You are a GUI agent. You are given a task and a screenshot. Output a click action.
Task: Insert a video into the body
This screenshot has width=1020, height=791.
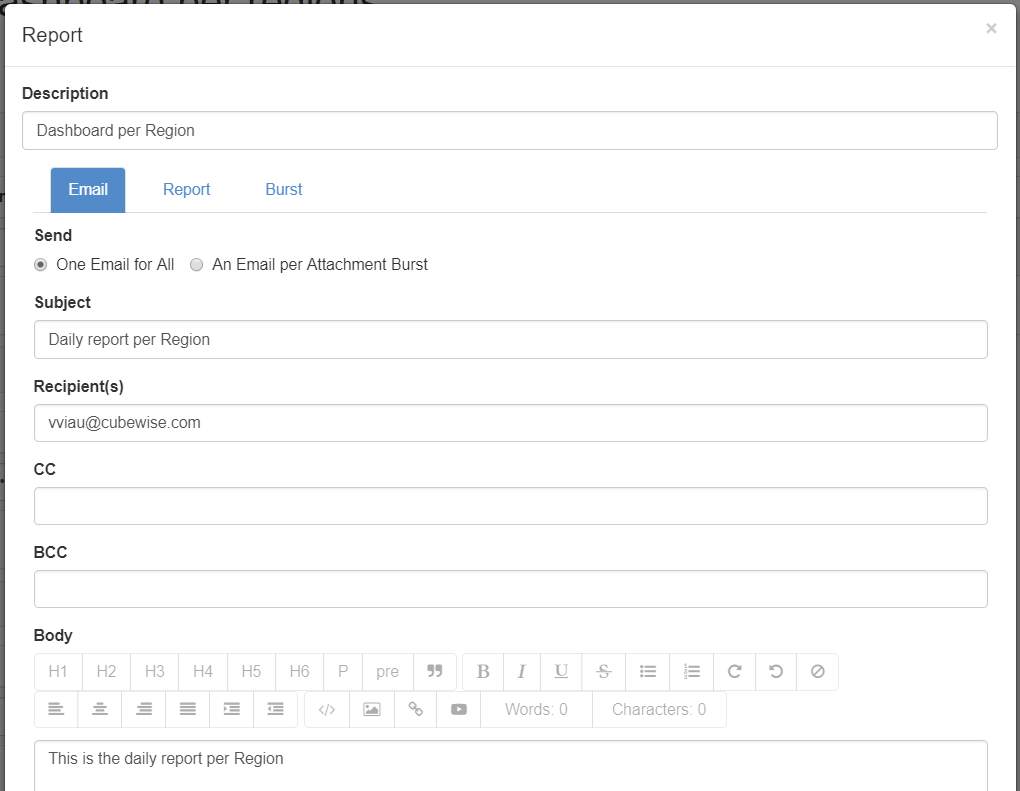459,709
